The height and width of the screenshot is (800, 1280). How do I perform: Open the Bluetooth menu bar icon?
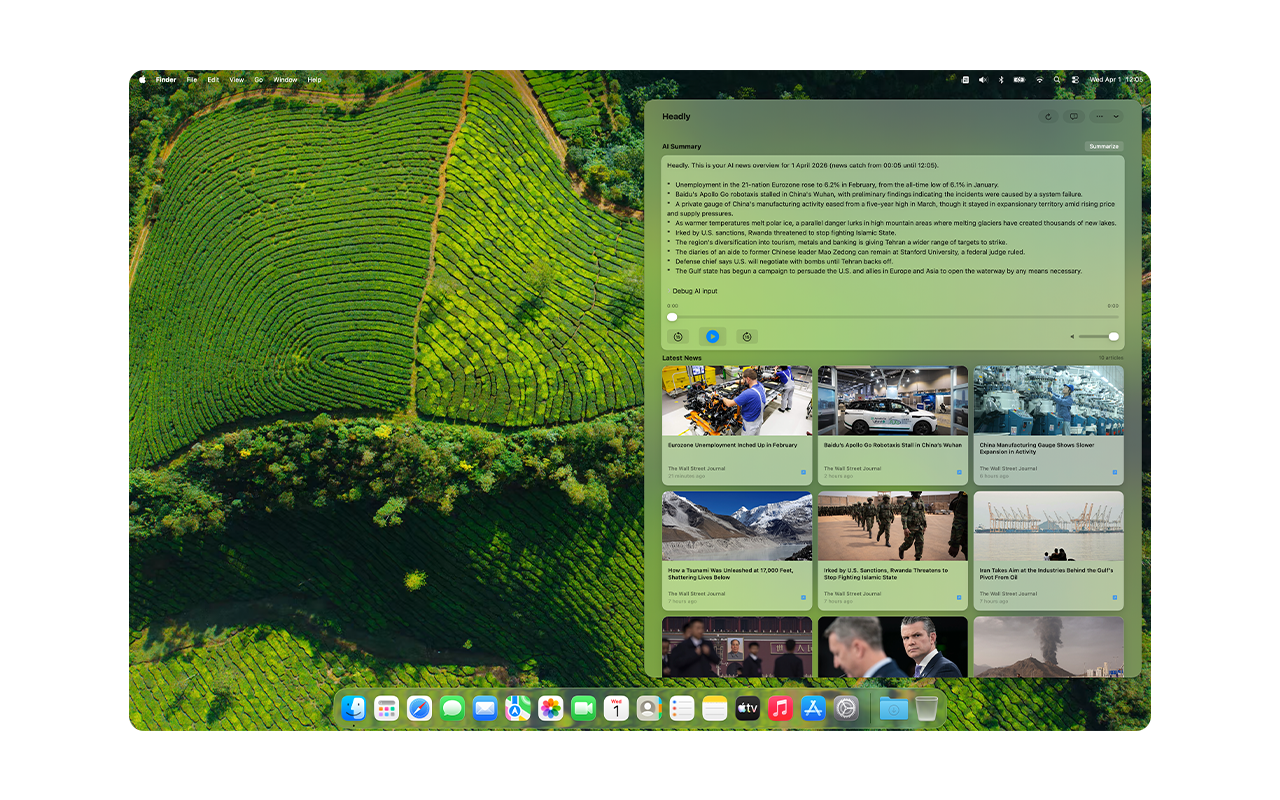pyautogui.click(x=1000, y=79)
